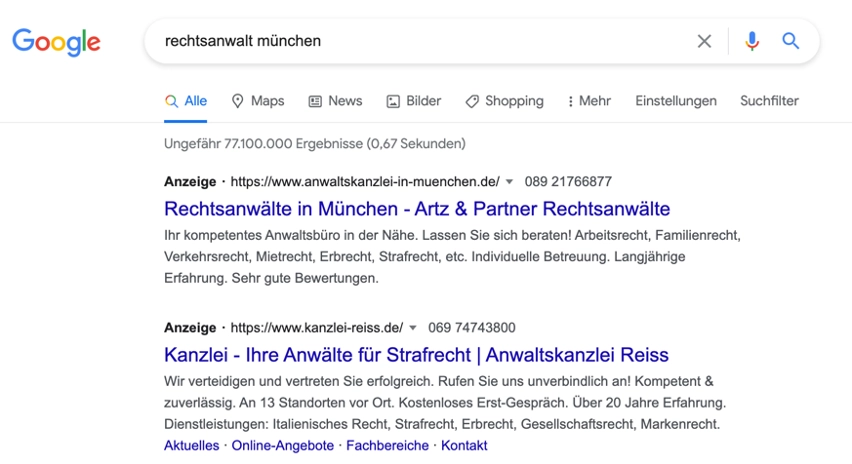Go to the Shopping results tab

tap(504, 101)
